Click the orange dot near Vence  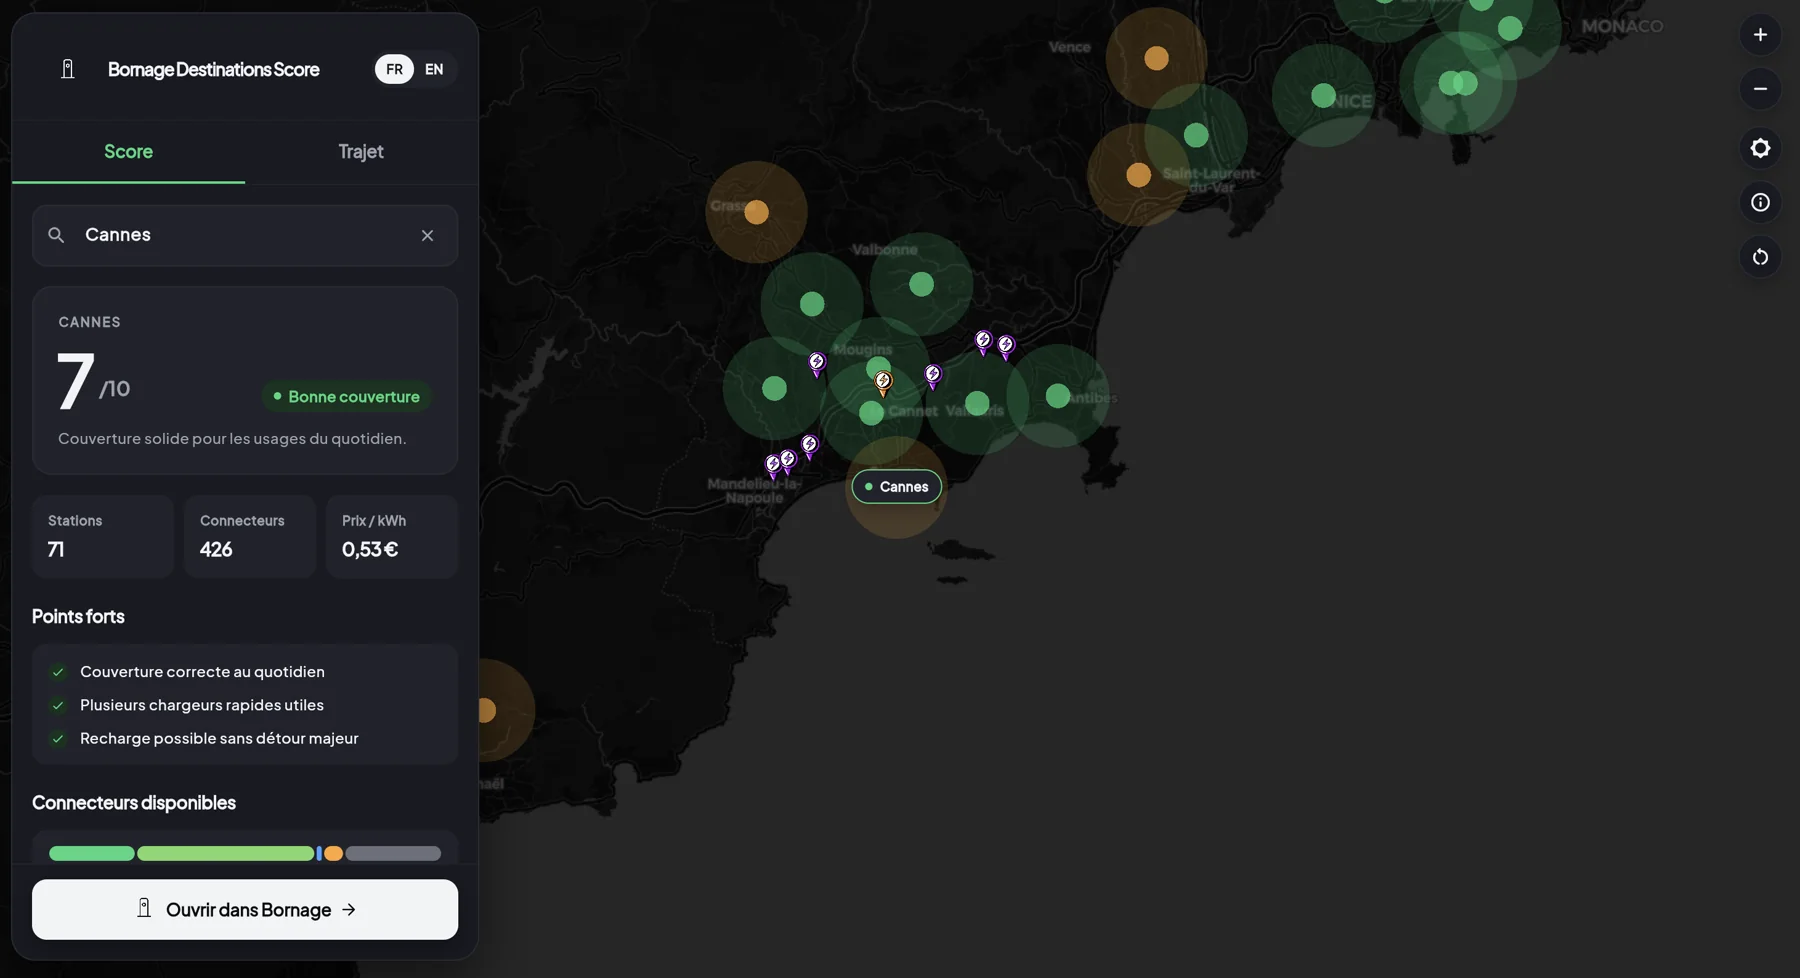tap(1156, 58)
